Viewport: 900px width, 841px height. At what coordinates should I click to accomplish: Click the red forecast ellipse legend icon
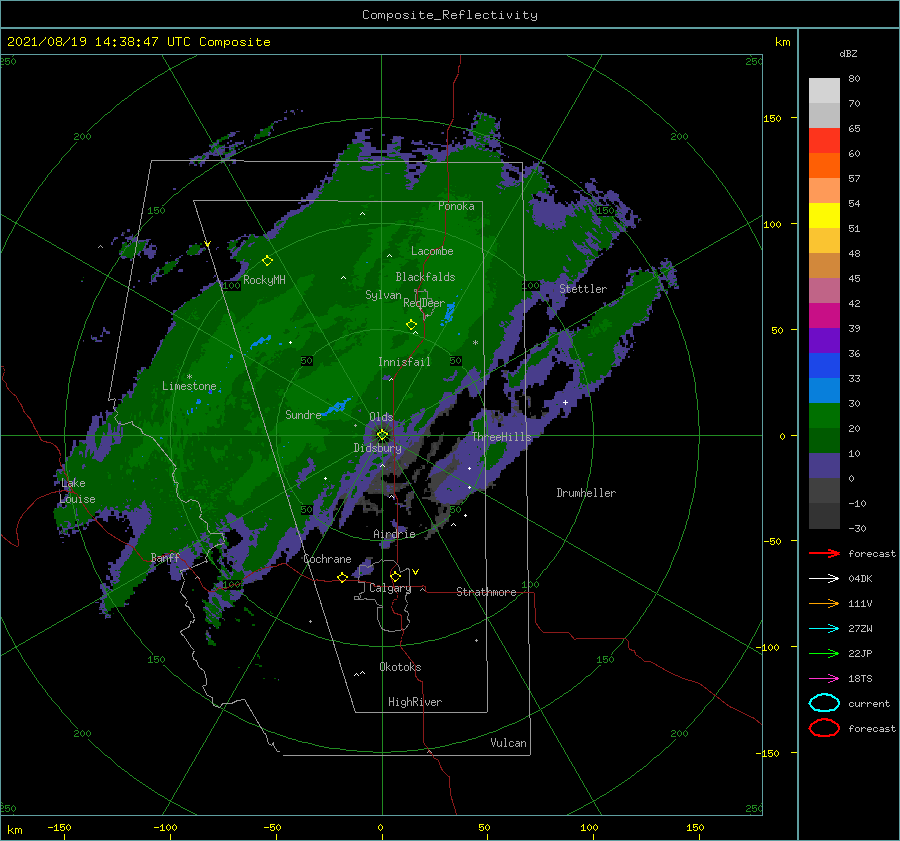(824, 728)
